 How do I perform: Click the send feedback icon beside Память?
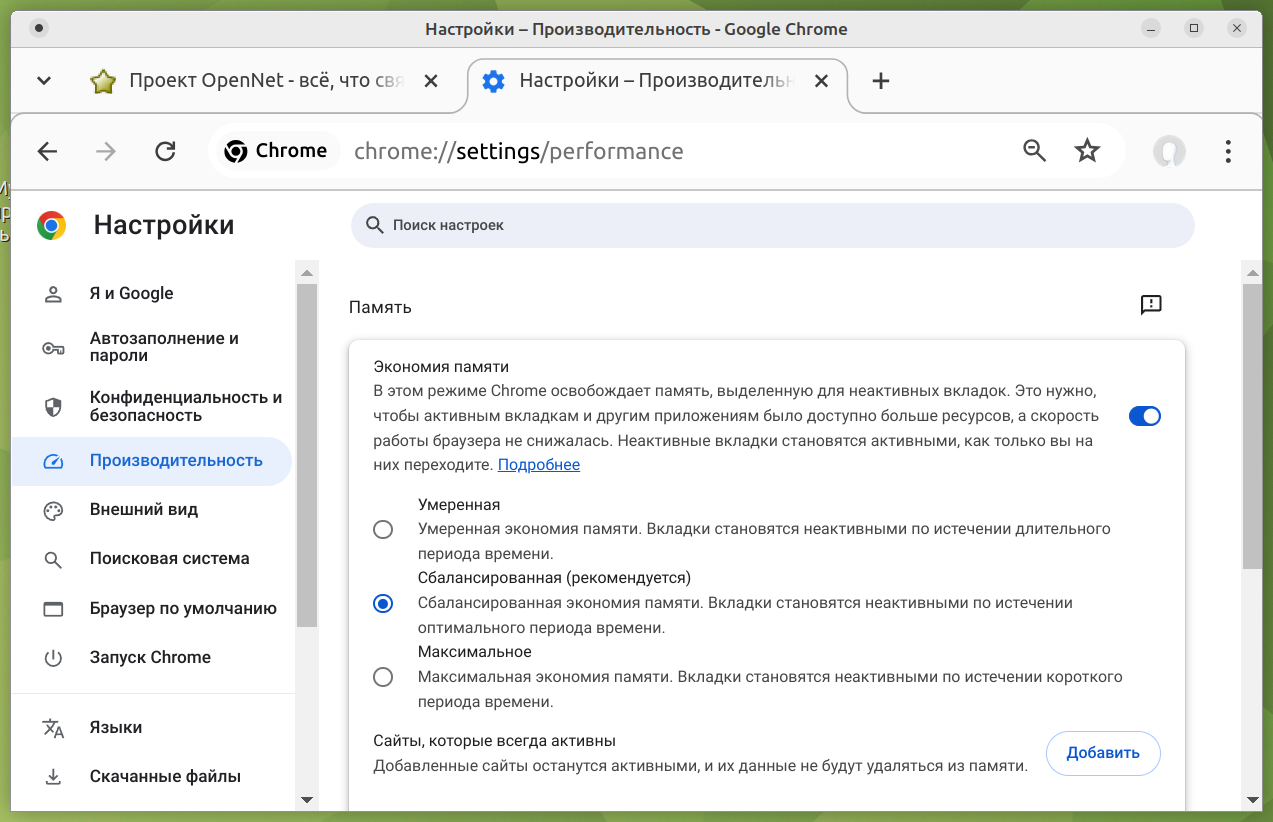(1151, 305)
